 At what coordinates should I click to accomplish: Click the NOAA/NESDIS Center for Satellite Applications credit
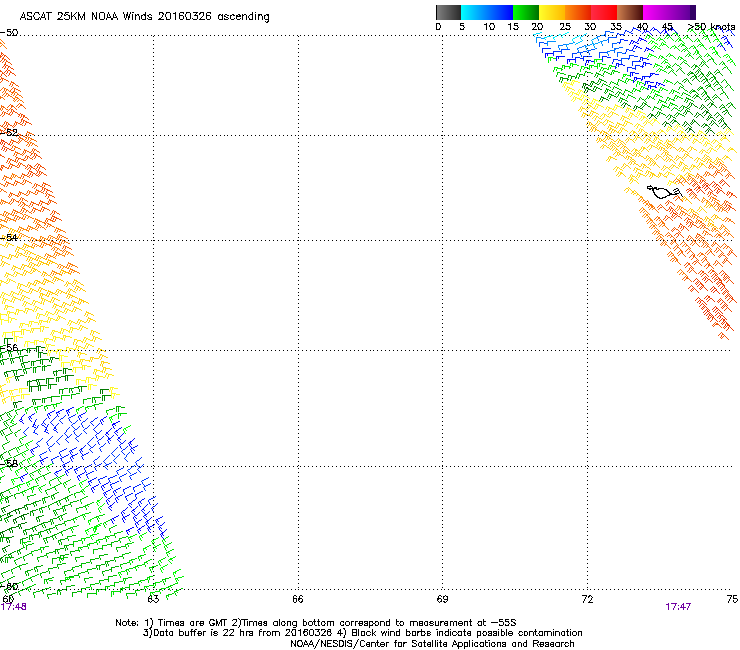point(432,644)
